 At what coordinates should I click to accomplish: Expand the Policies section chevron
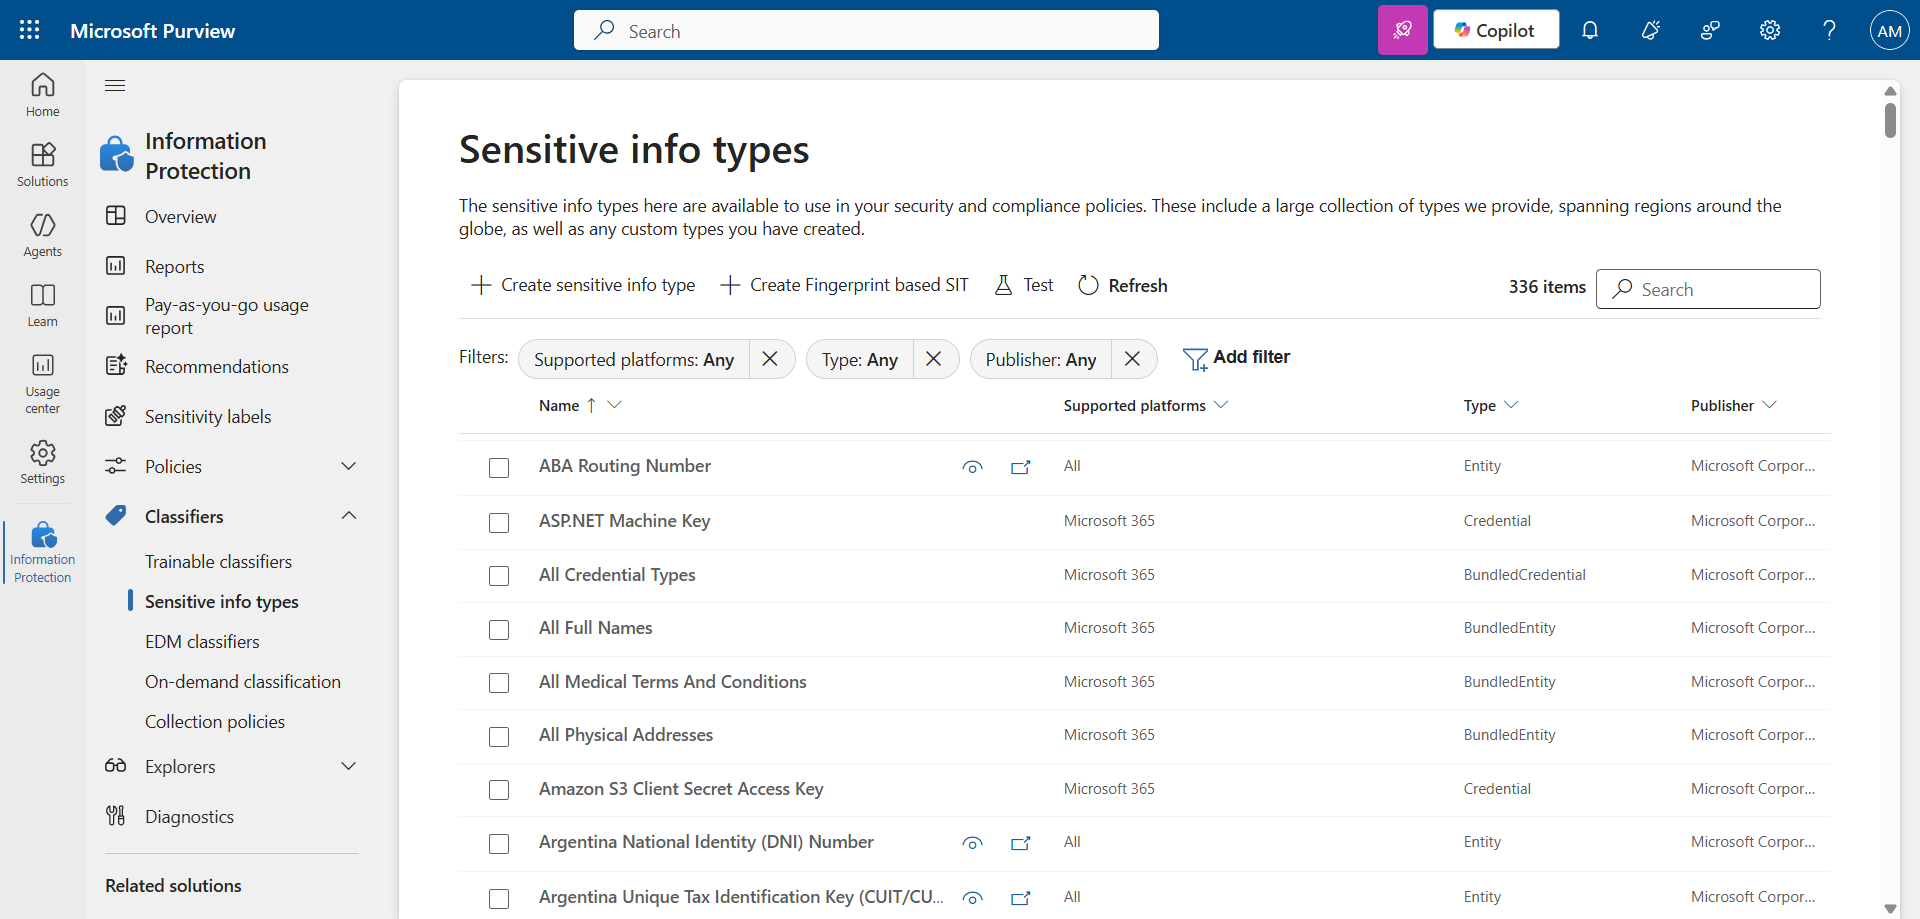coord(349,466)
